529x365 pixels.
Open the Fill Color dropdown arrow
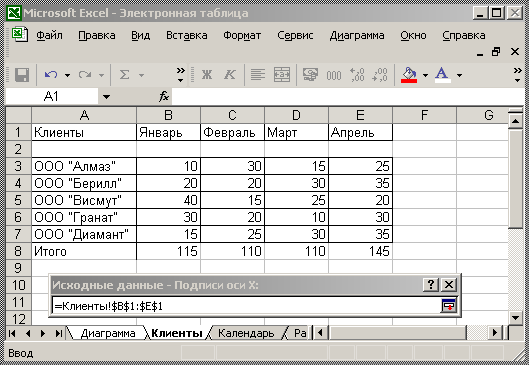(x=425, y=75)
